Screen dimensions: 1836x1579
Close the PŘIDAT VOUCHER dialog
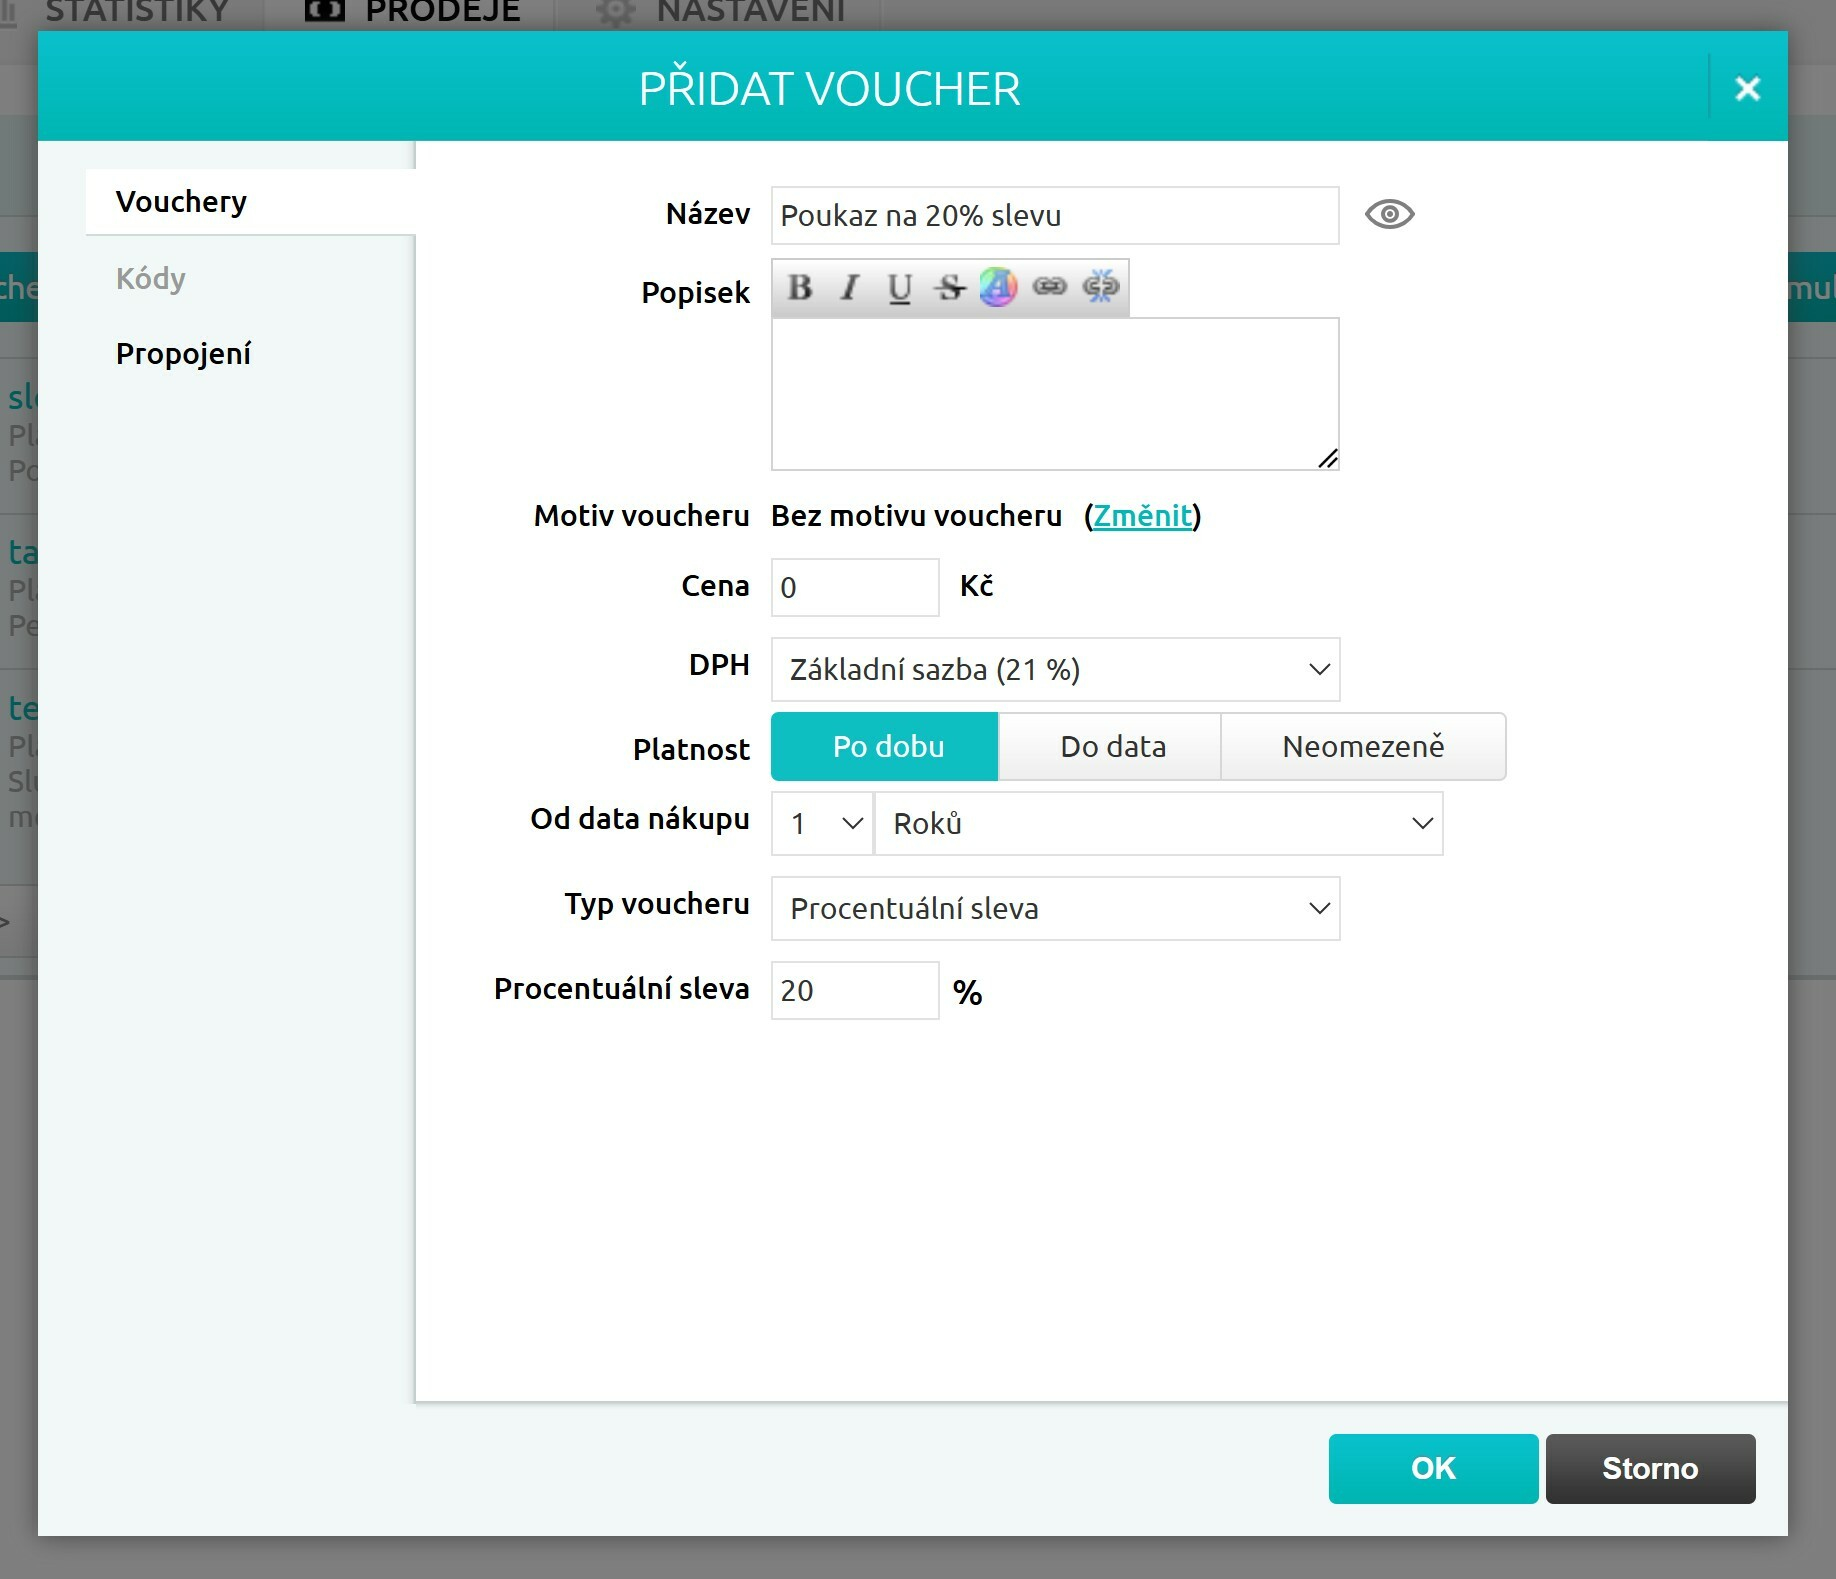coord(1746,88)
